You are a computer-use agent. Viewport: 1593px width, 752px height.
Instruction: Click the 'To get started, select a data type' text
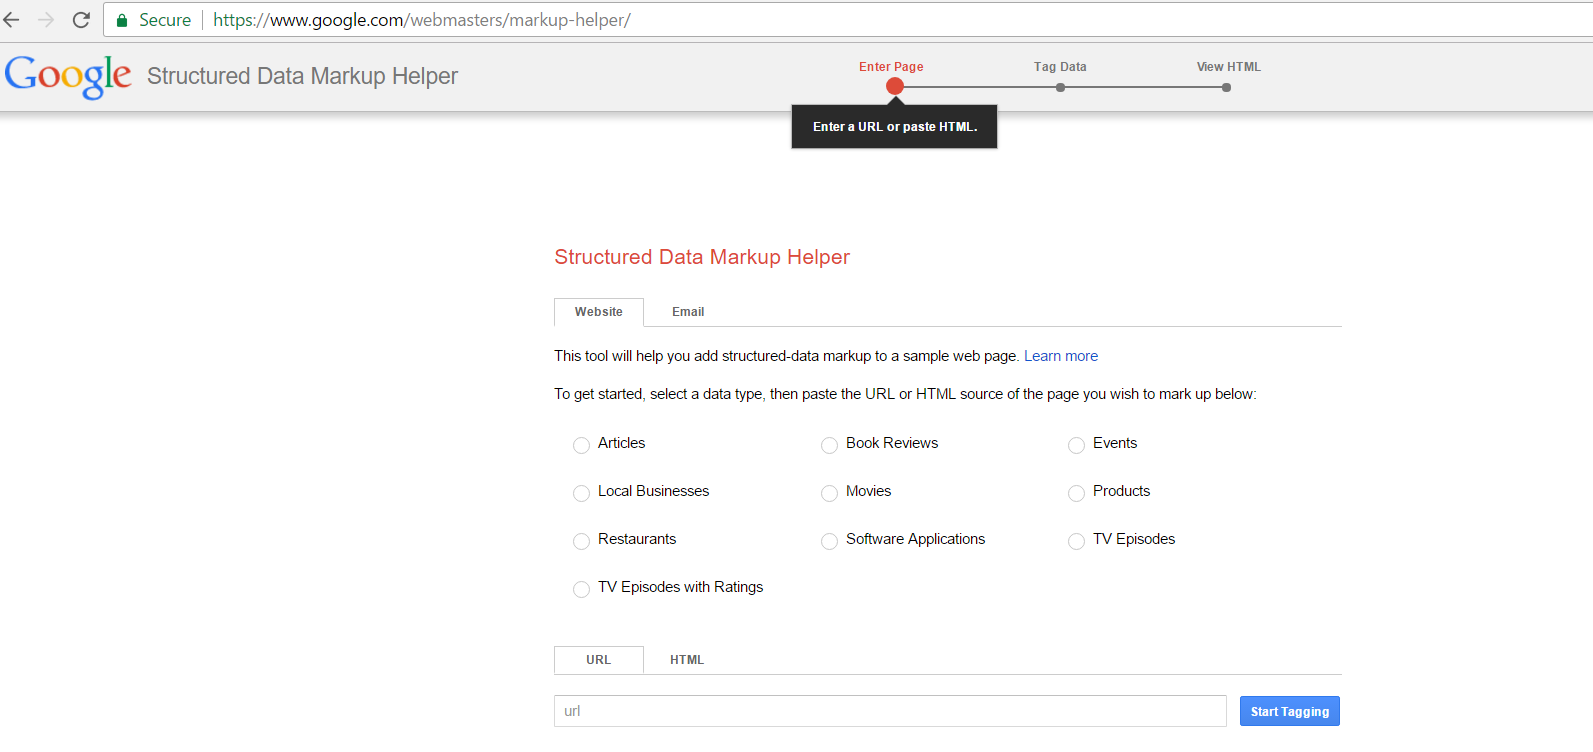pyautogui.click(x=658, y=394)
